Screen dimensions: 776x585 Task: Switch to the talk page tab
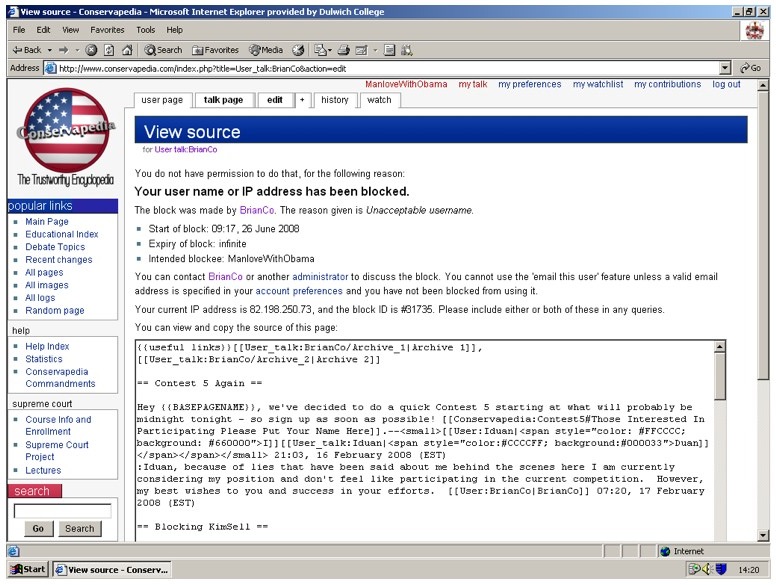223,100
